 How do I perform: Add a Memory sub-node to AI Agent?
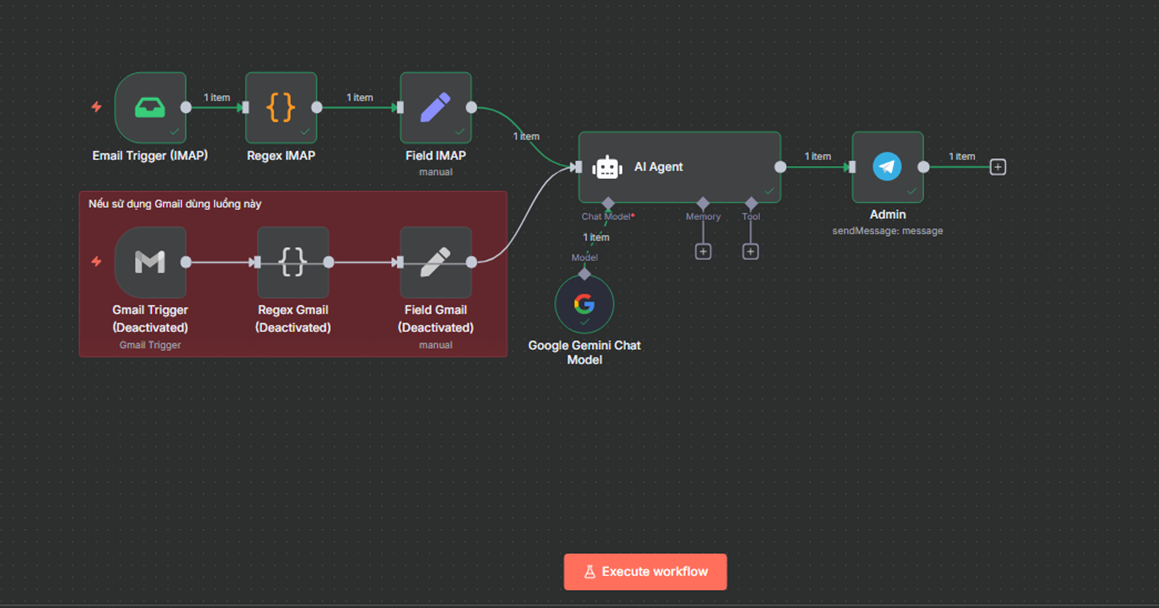(703, 252)
